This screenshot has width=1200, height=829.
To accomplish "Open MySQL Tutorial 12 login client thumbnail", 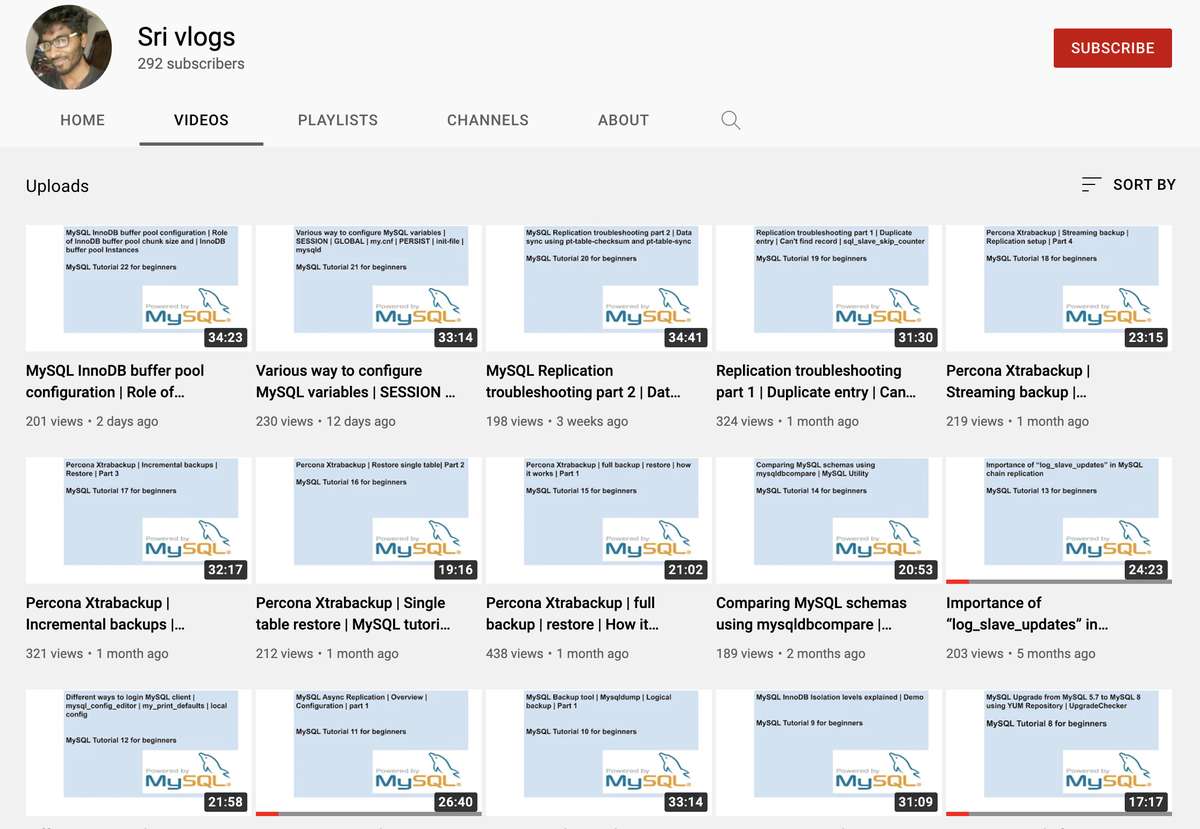I will (x=137, y=752).
